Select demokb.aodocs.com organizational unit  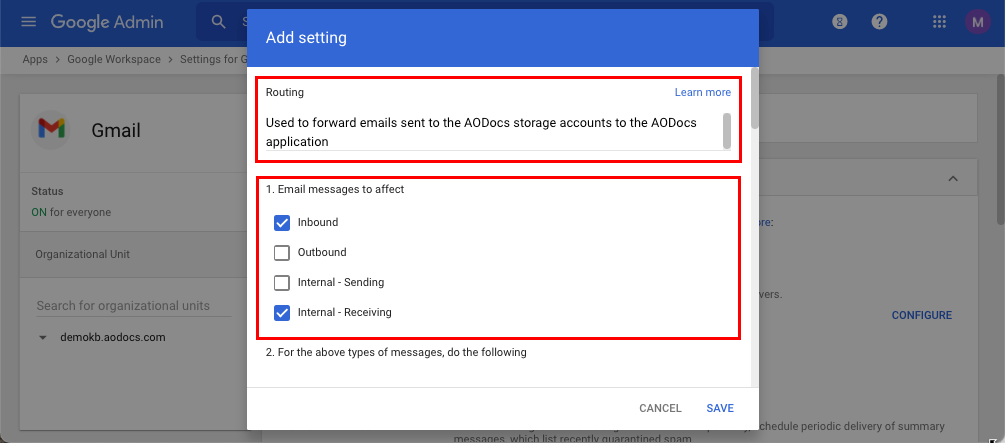click(113, 337)
